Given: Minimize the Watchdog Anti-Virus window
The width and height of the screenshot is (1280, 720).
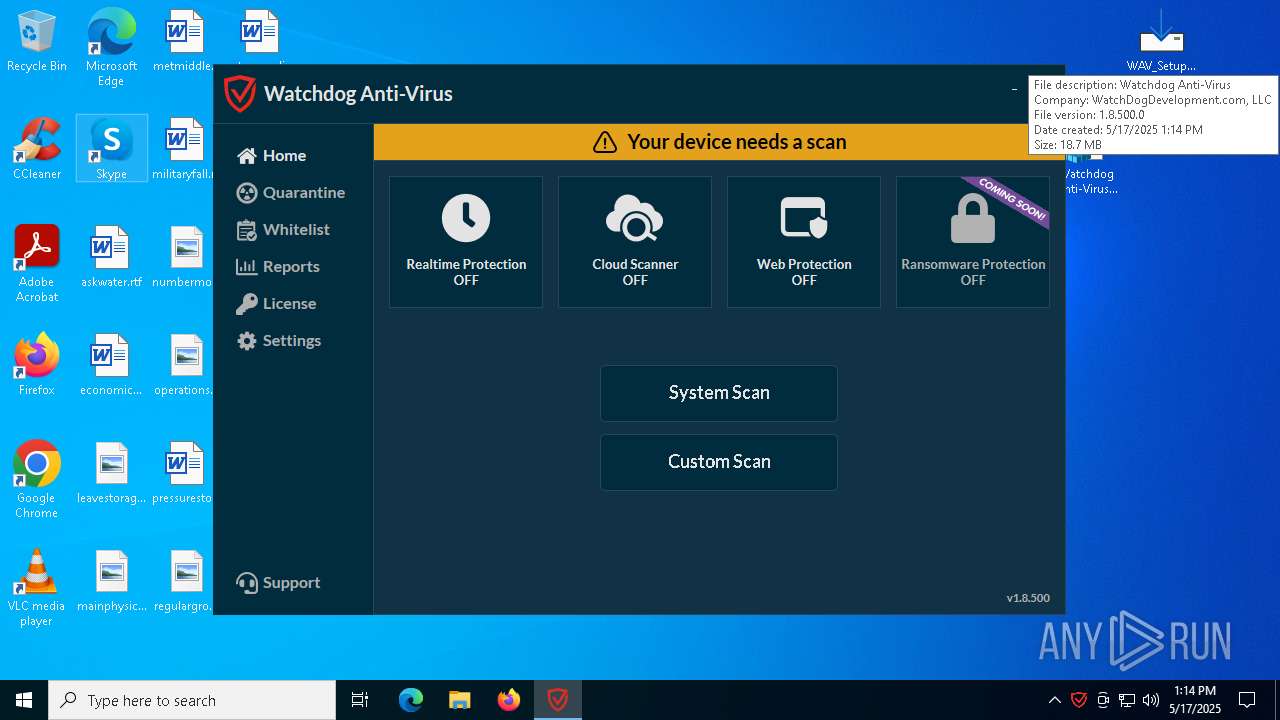Looking at the screenshot, I should [1014, 90].
